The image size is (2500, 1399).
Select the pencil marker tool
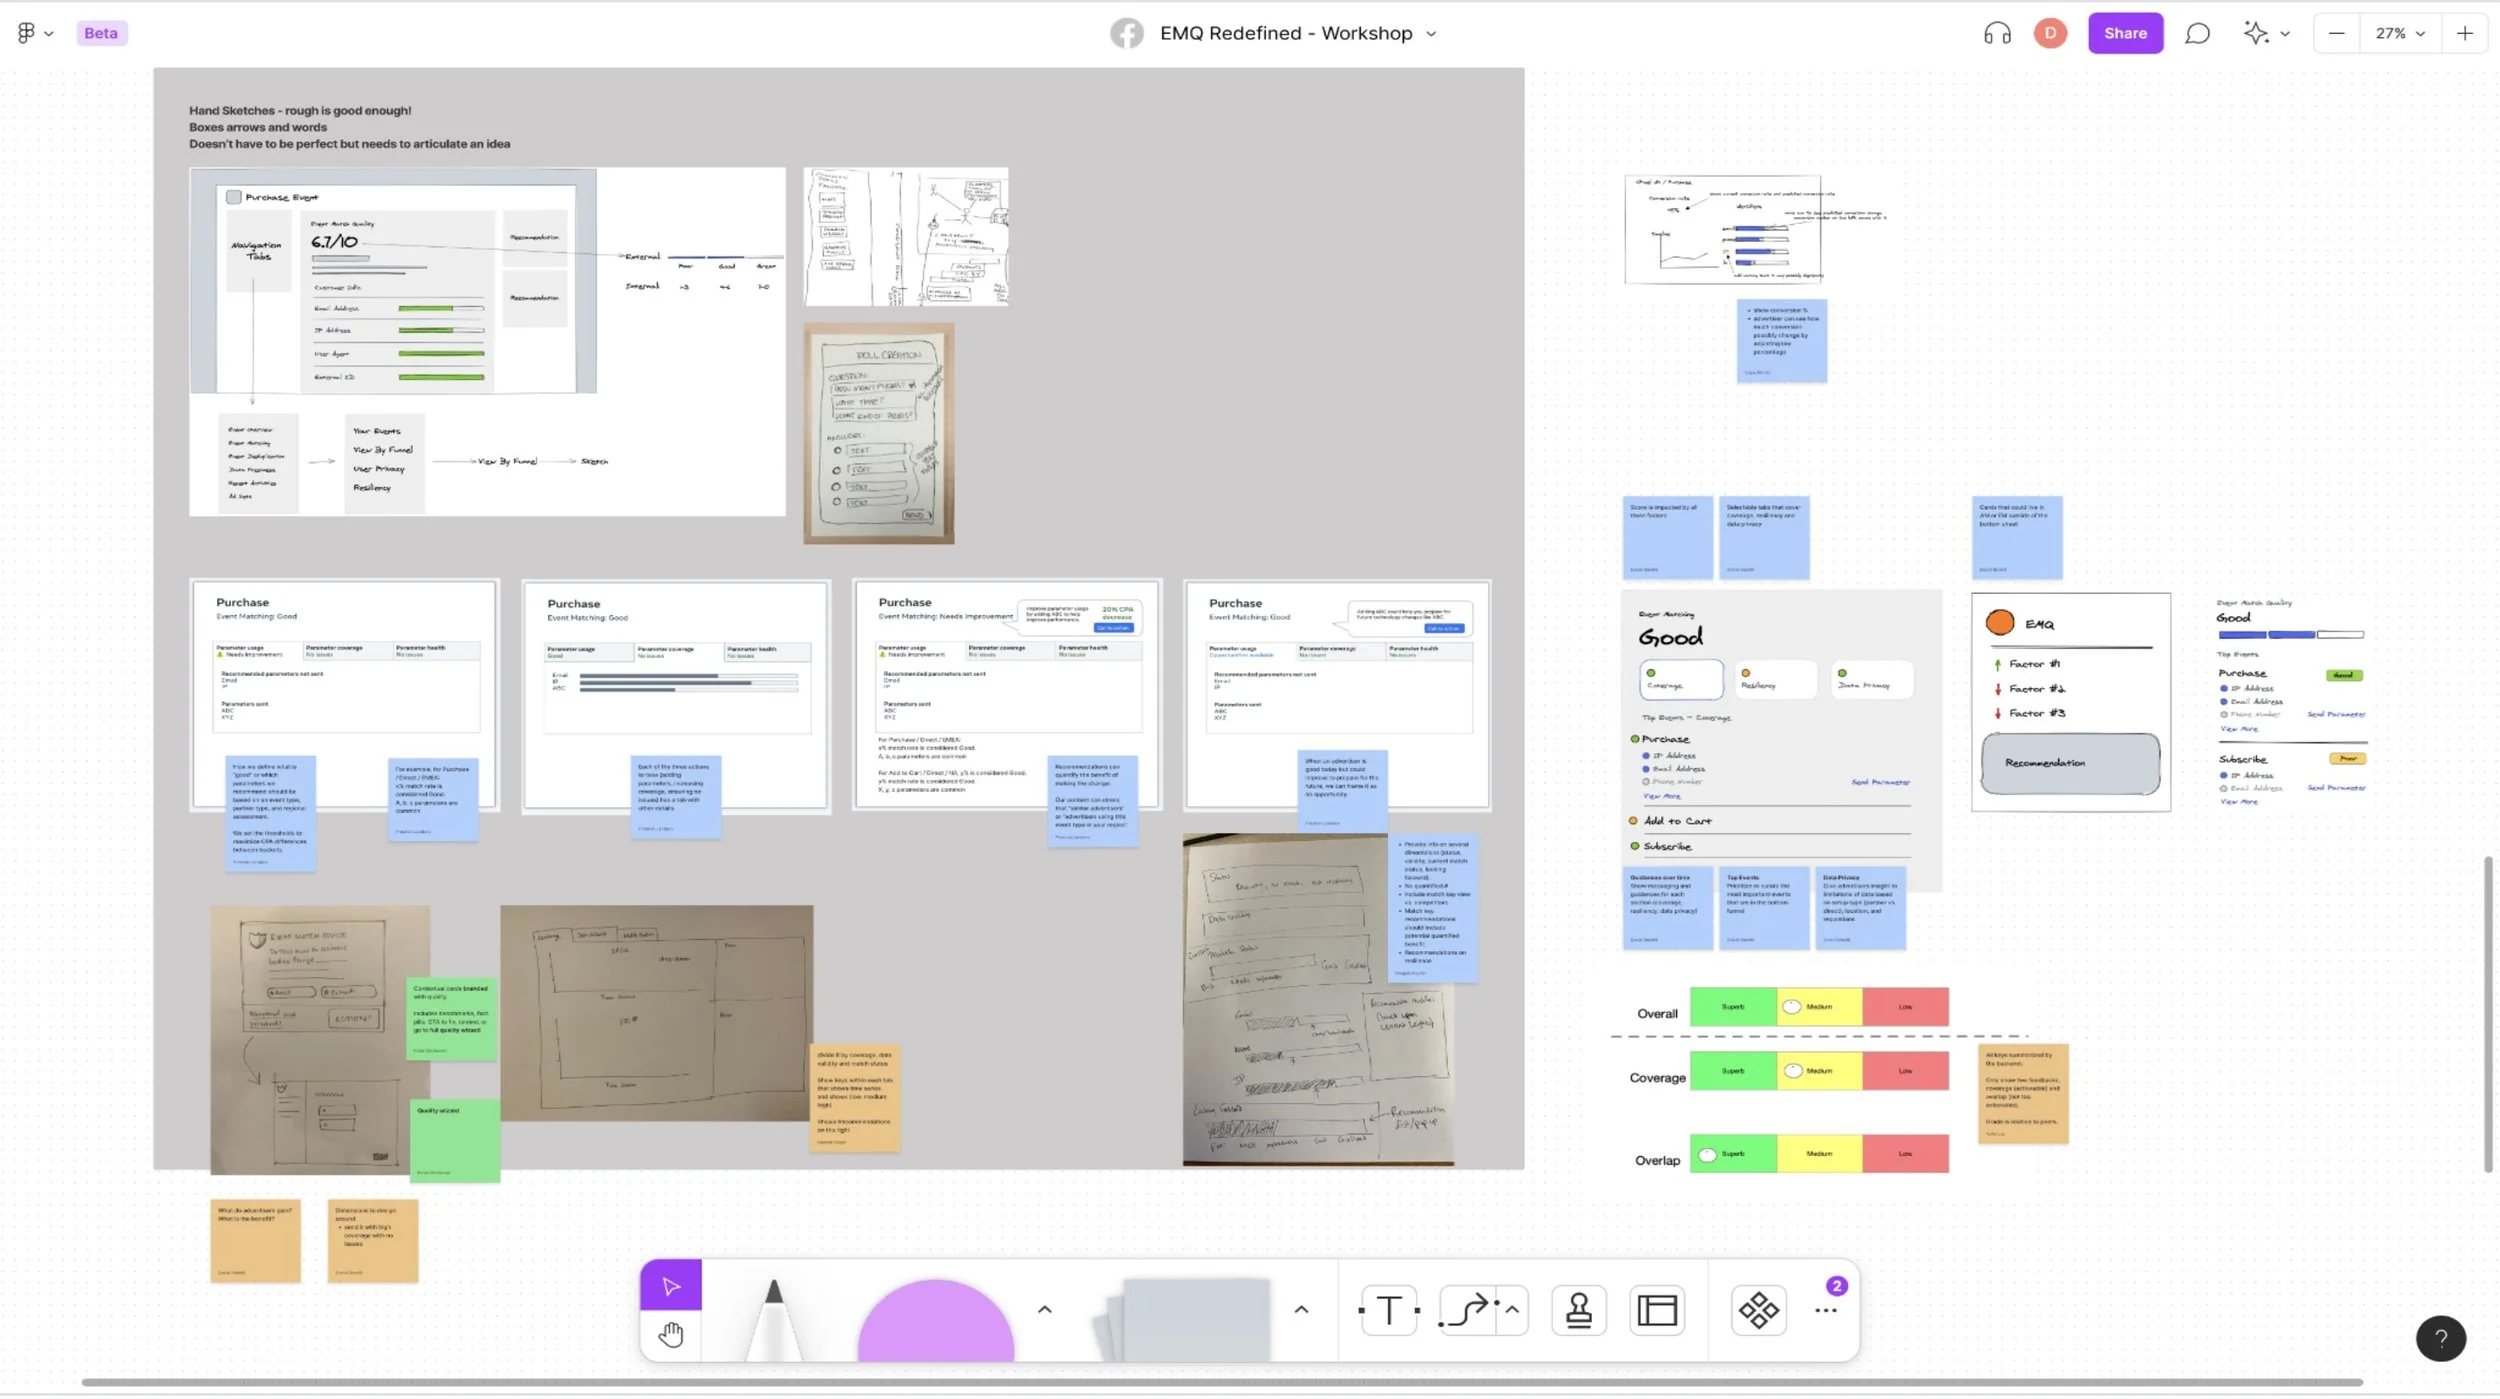coord(773,1320)
